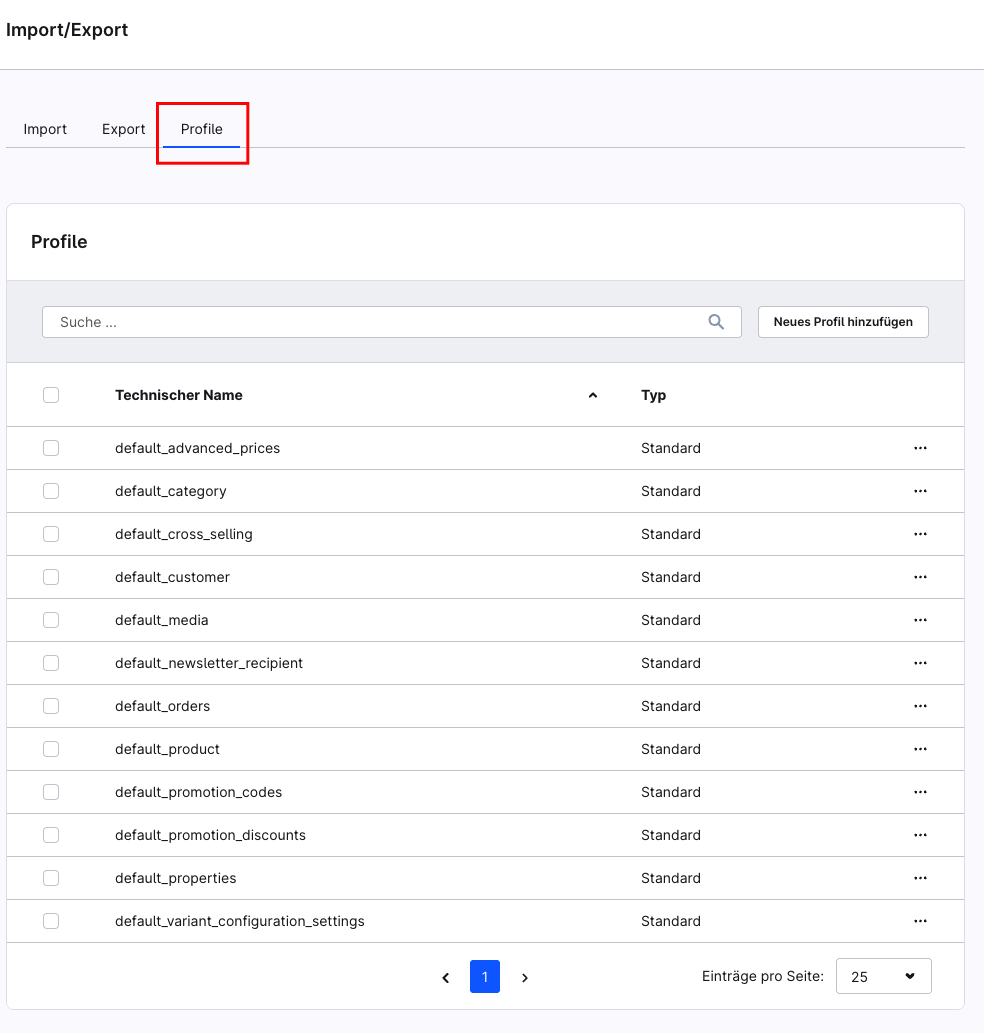
Task: Go to next page arrow
Action: point(525,977)
